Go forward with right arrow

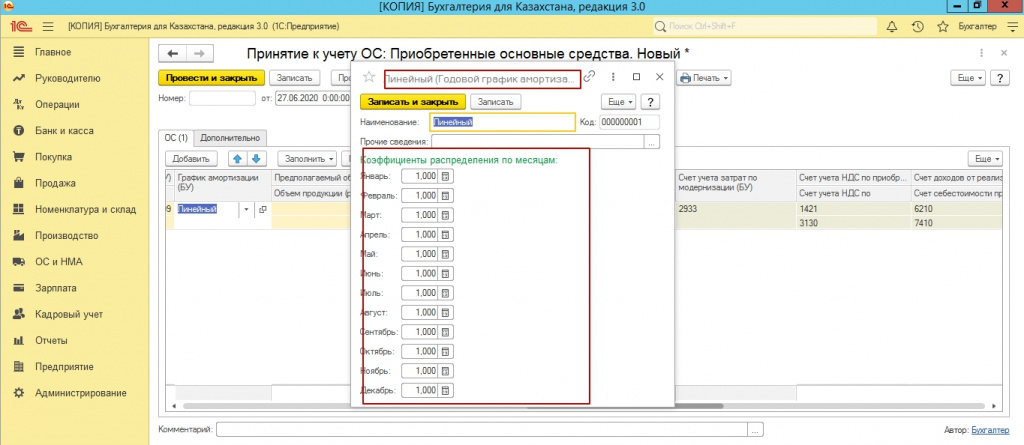click(x=200, y=53)
